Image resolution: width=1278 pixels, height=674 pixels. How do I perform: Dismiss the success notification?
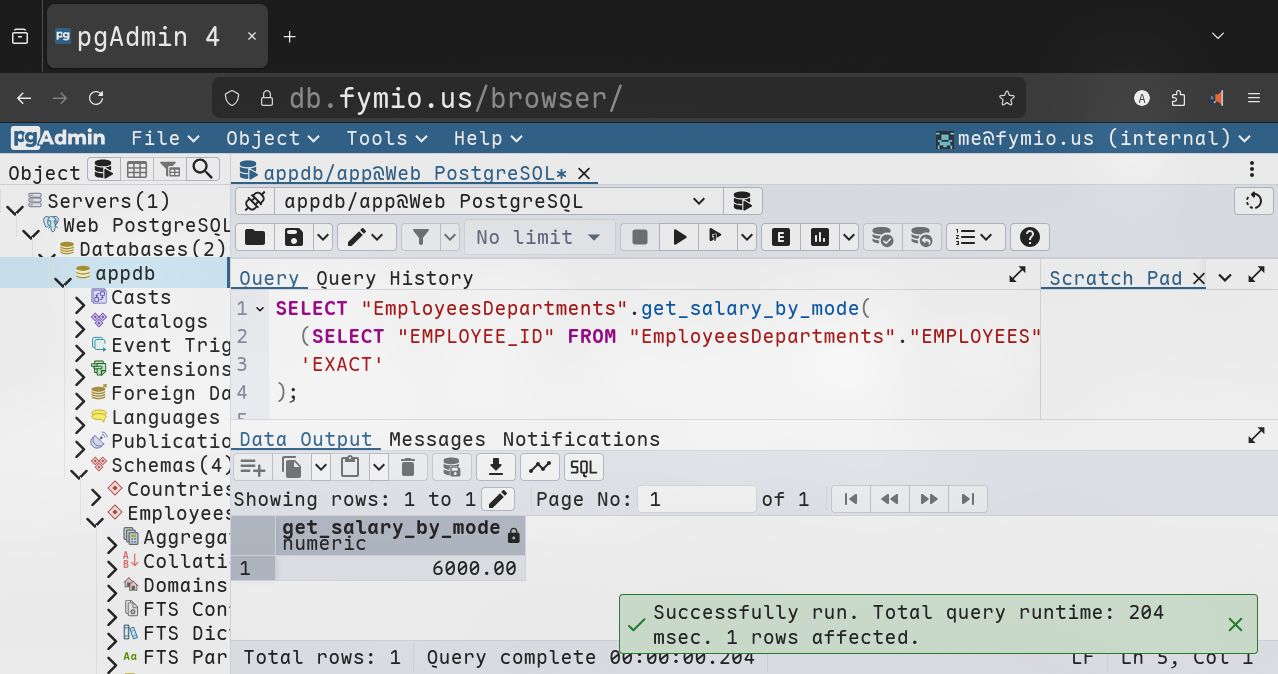1235,624
